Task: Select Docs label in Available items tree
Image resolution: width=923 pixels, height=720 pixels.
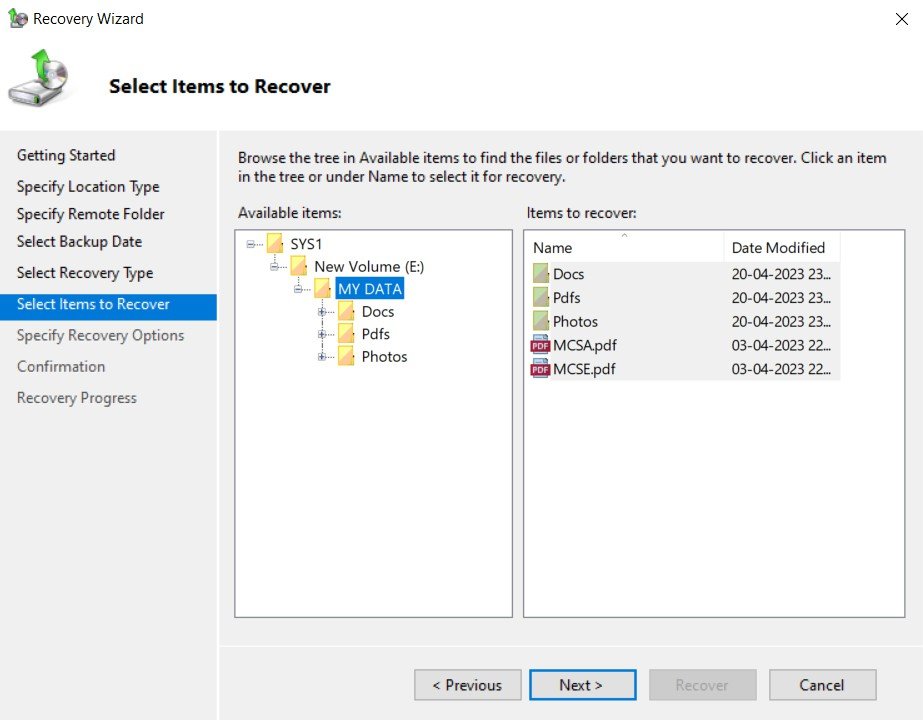Action: 378,311
